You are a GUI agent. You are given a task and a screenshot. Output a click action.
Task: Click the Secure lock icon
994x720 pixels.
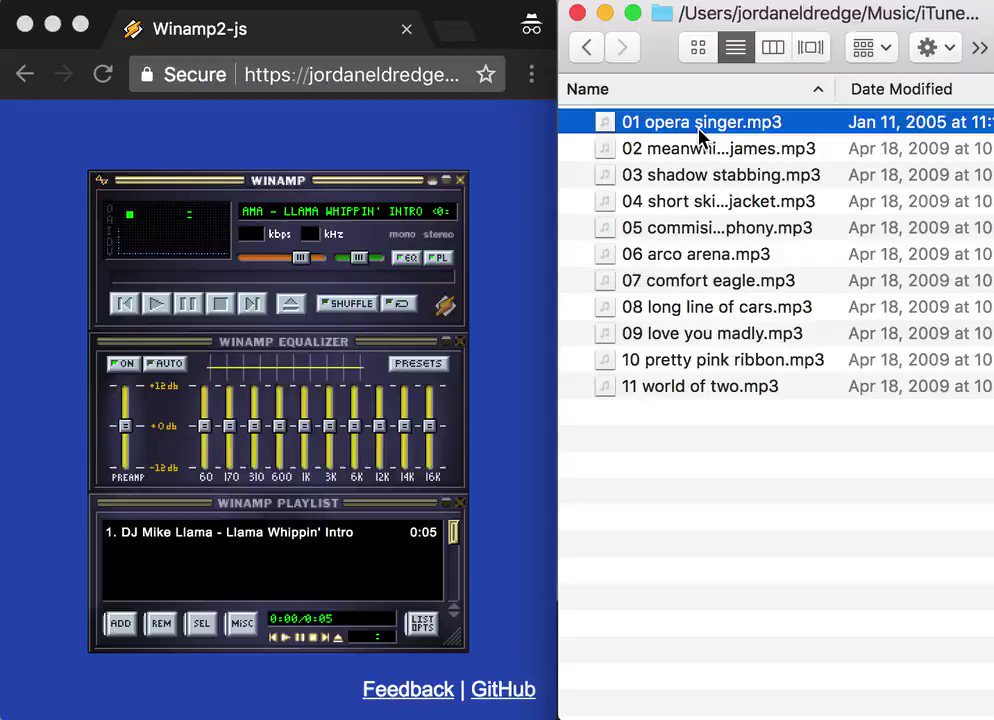pyautogui.click(x=146, y=74)
